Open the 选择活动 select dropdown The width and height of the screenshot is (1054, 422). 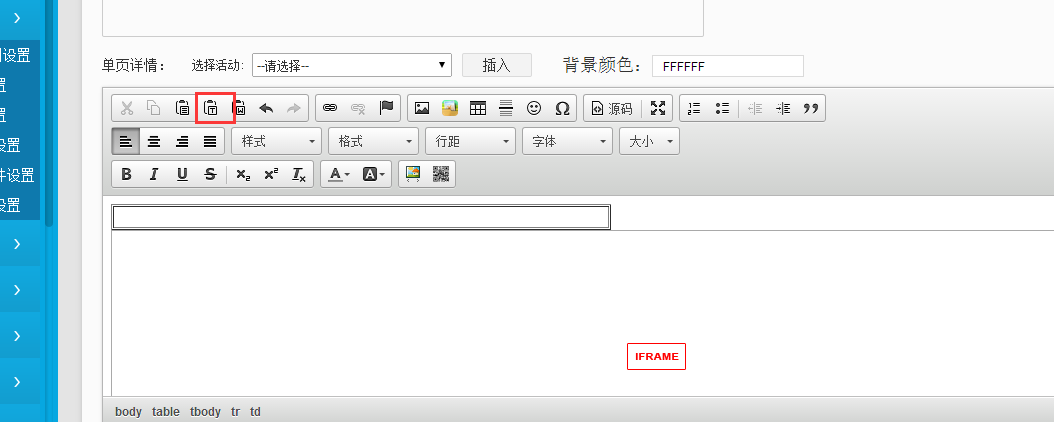coord(352,66)
